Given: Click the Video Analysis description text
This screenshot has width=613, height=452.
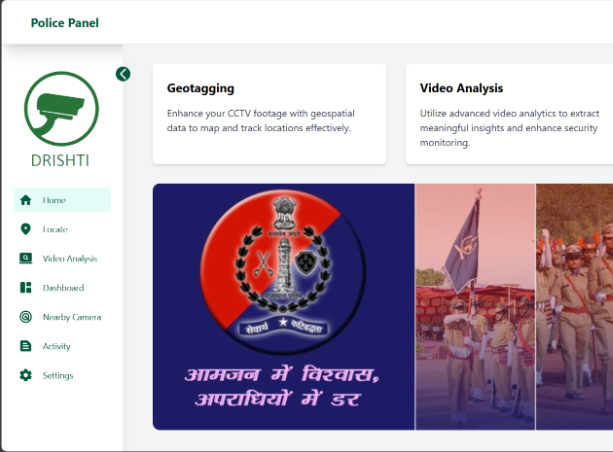Looking at the screenshot, I should [509, 128].
